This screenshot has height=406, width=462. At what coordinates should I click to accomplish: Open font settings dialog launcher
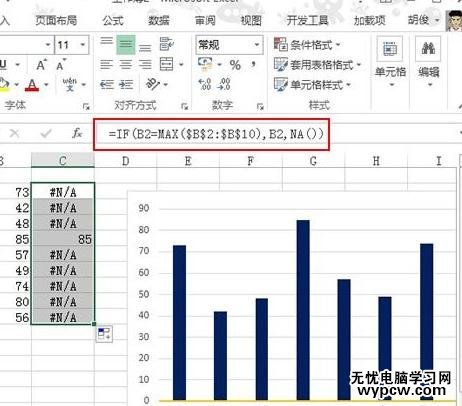[86, 106]
